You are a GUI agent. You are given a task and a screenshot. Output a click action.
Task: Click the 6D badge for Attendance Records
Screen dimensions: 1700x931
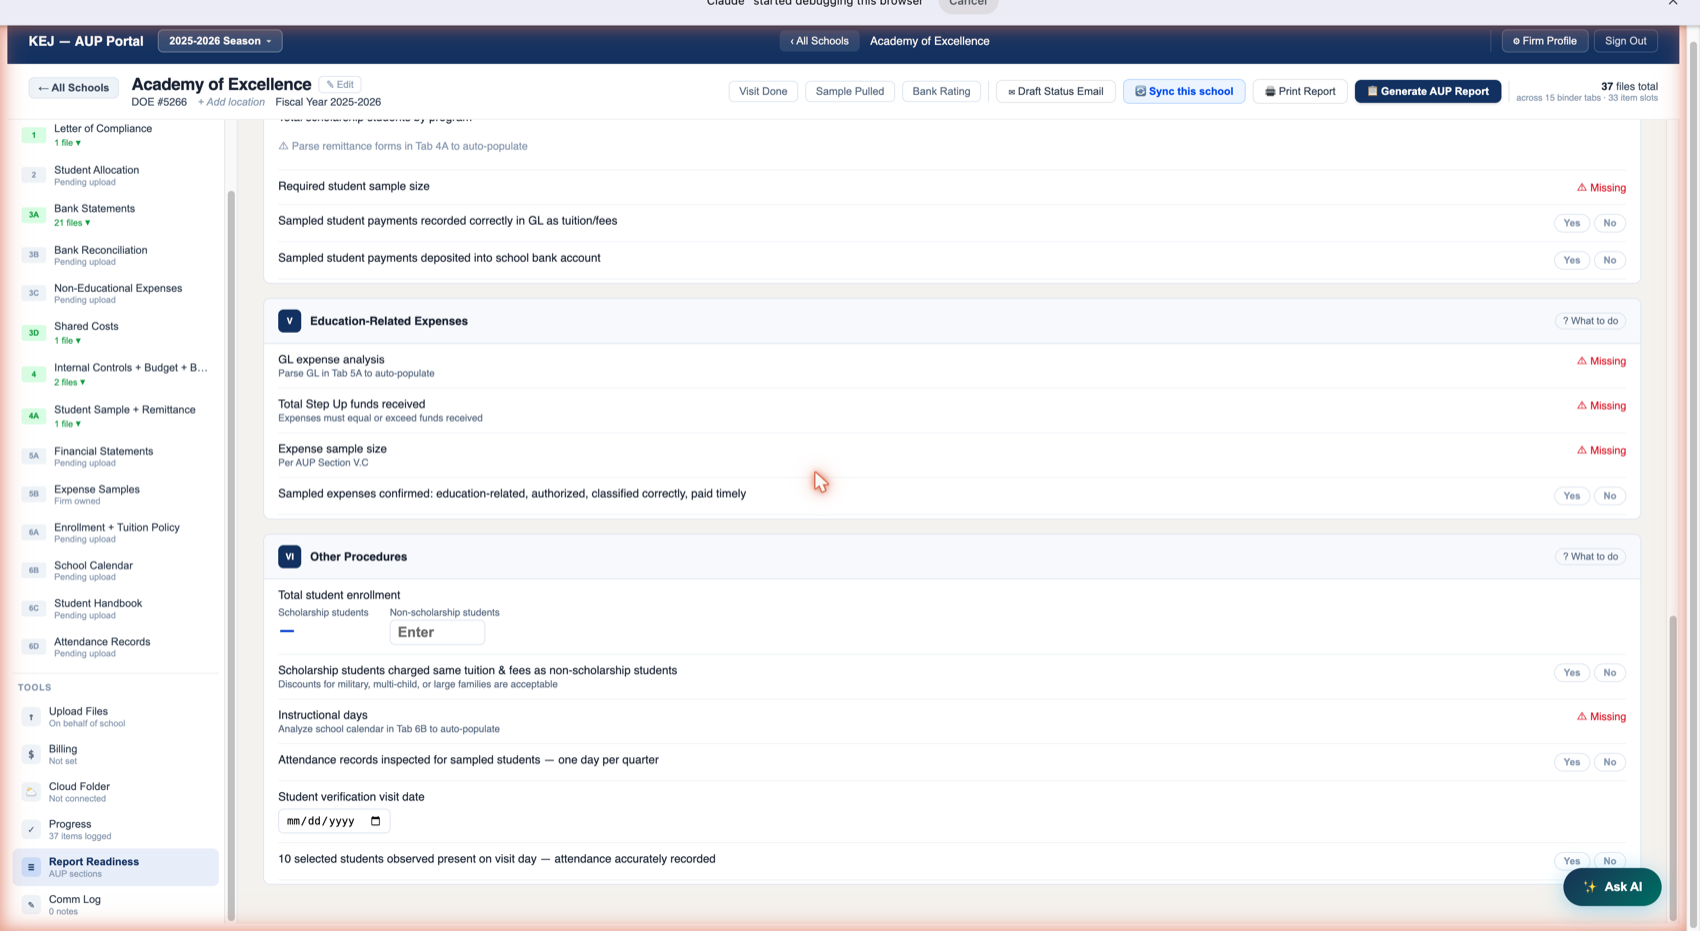pyautogui.click(x=33, y=647)
